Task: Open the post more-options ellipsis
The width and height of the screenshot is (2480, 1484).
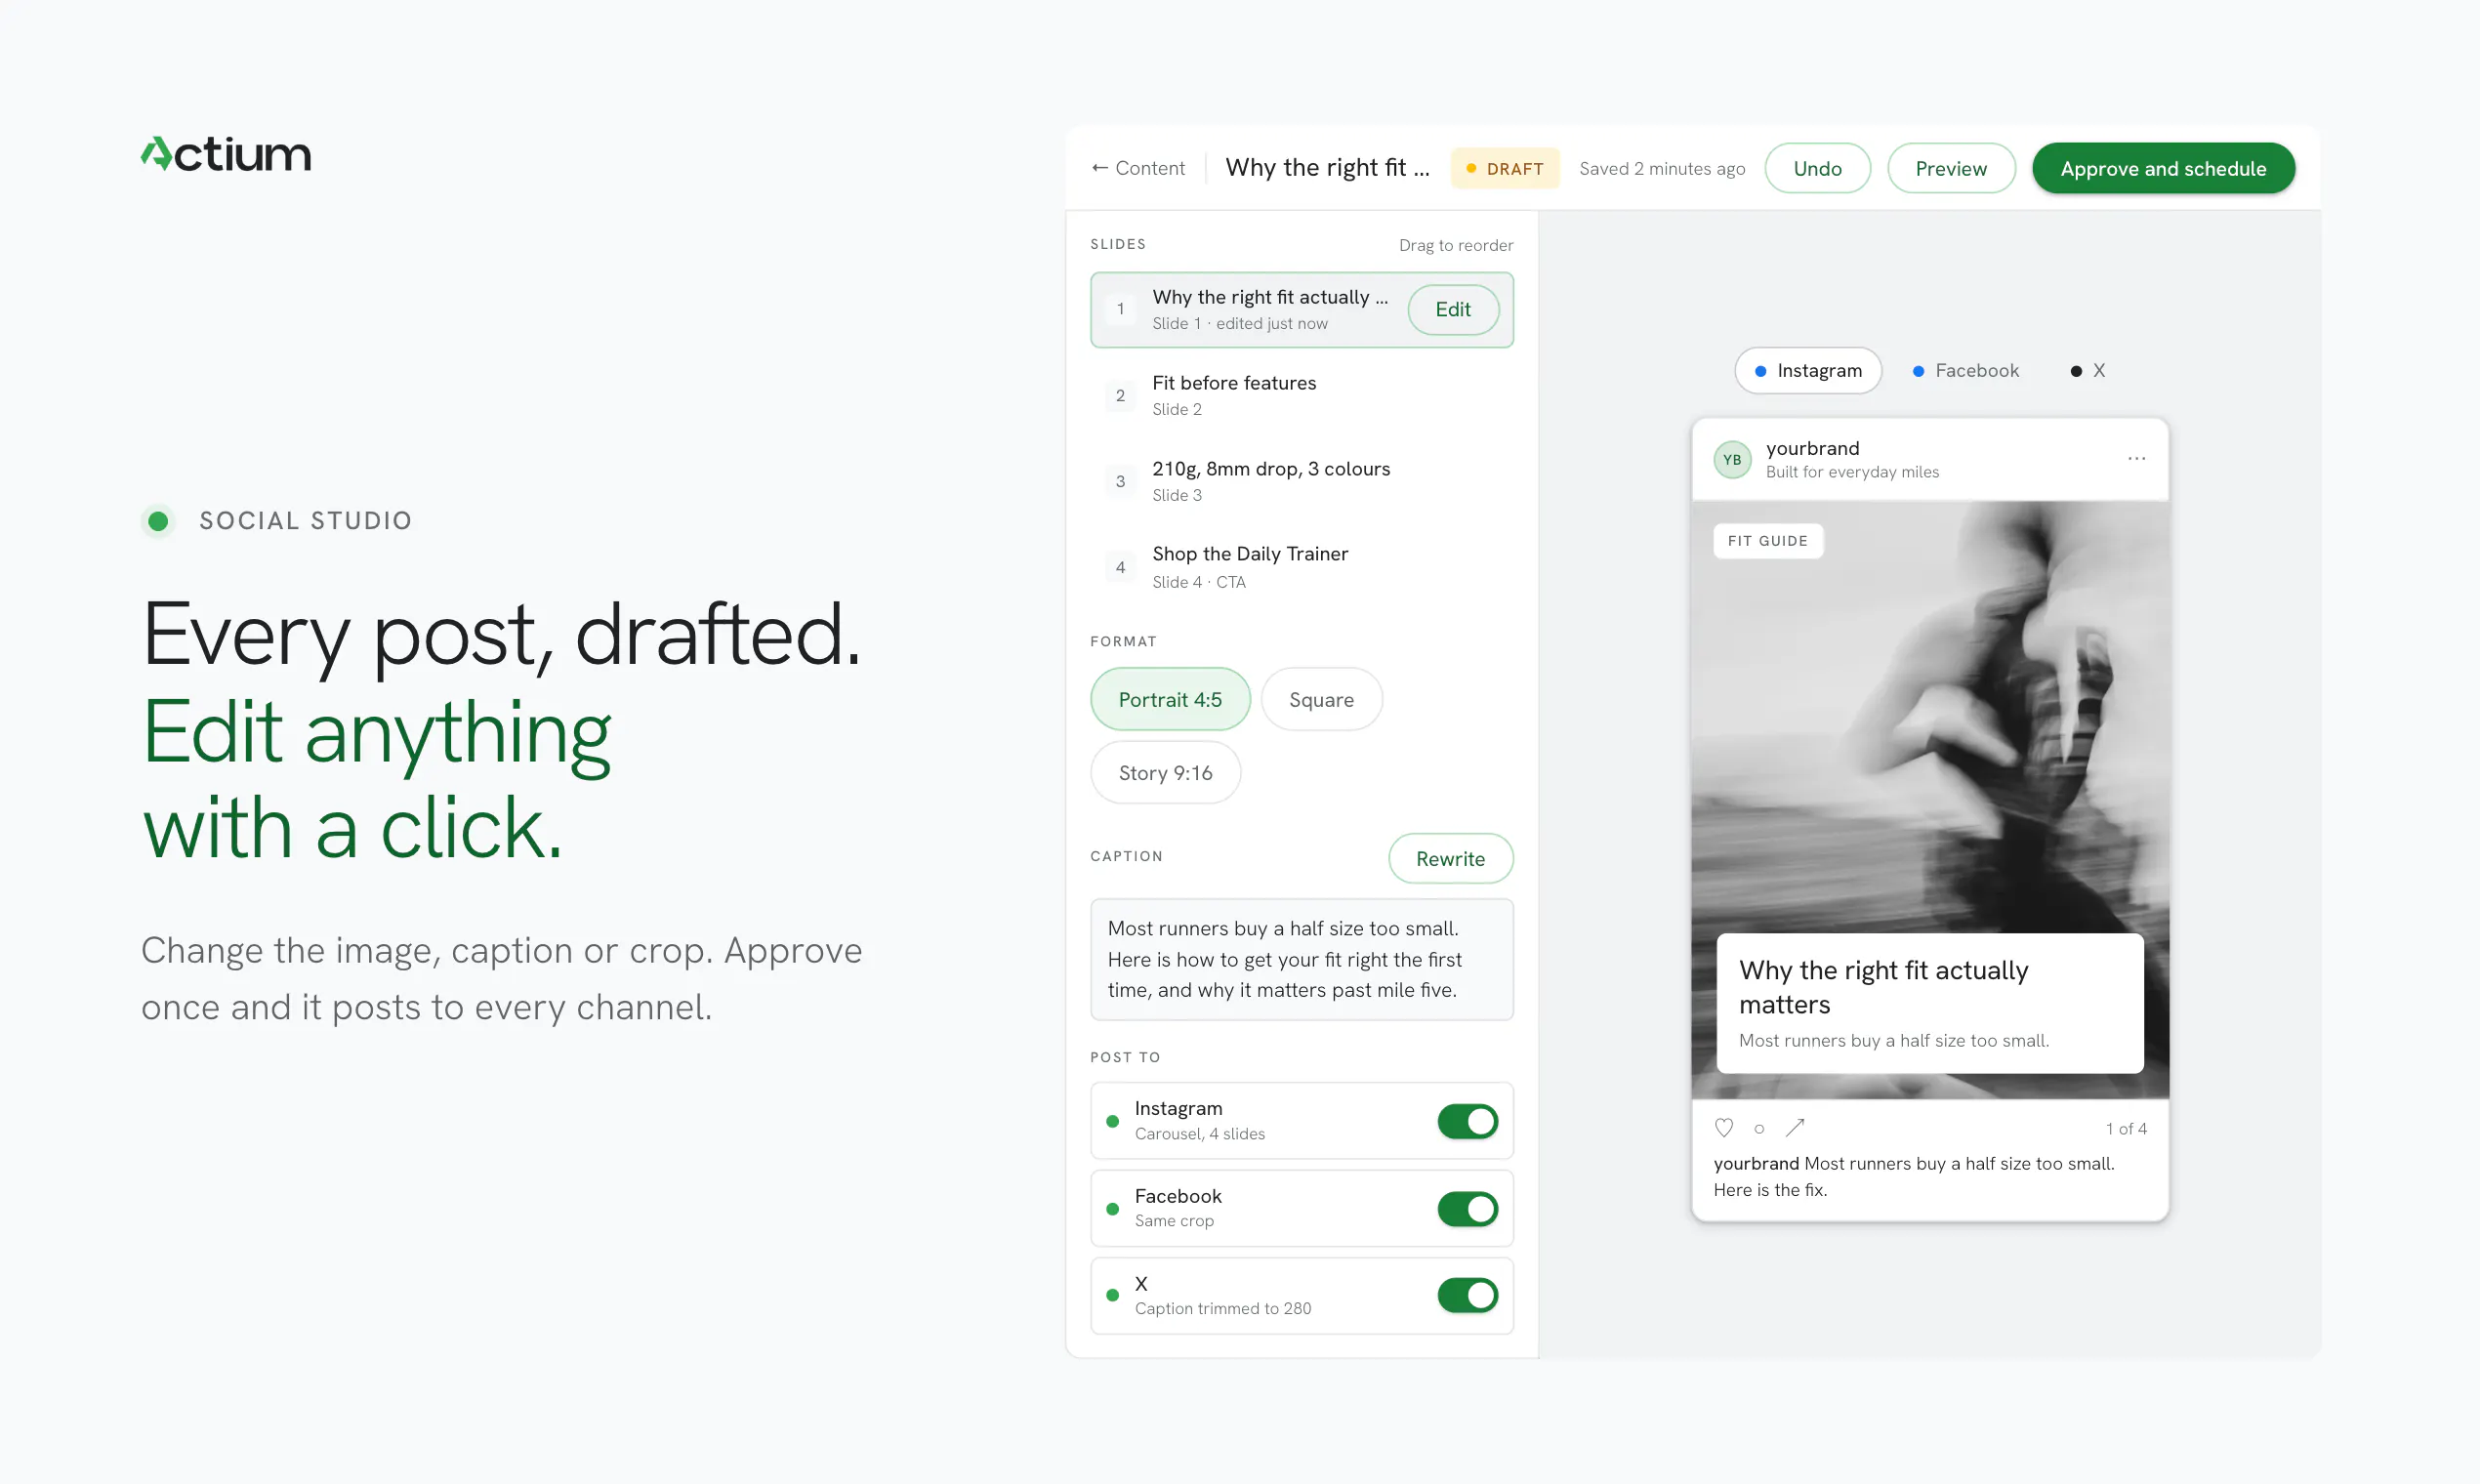Action: click(2136, 458)
